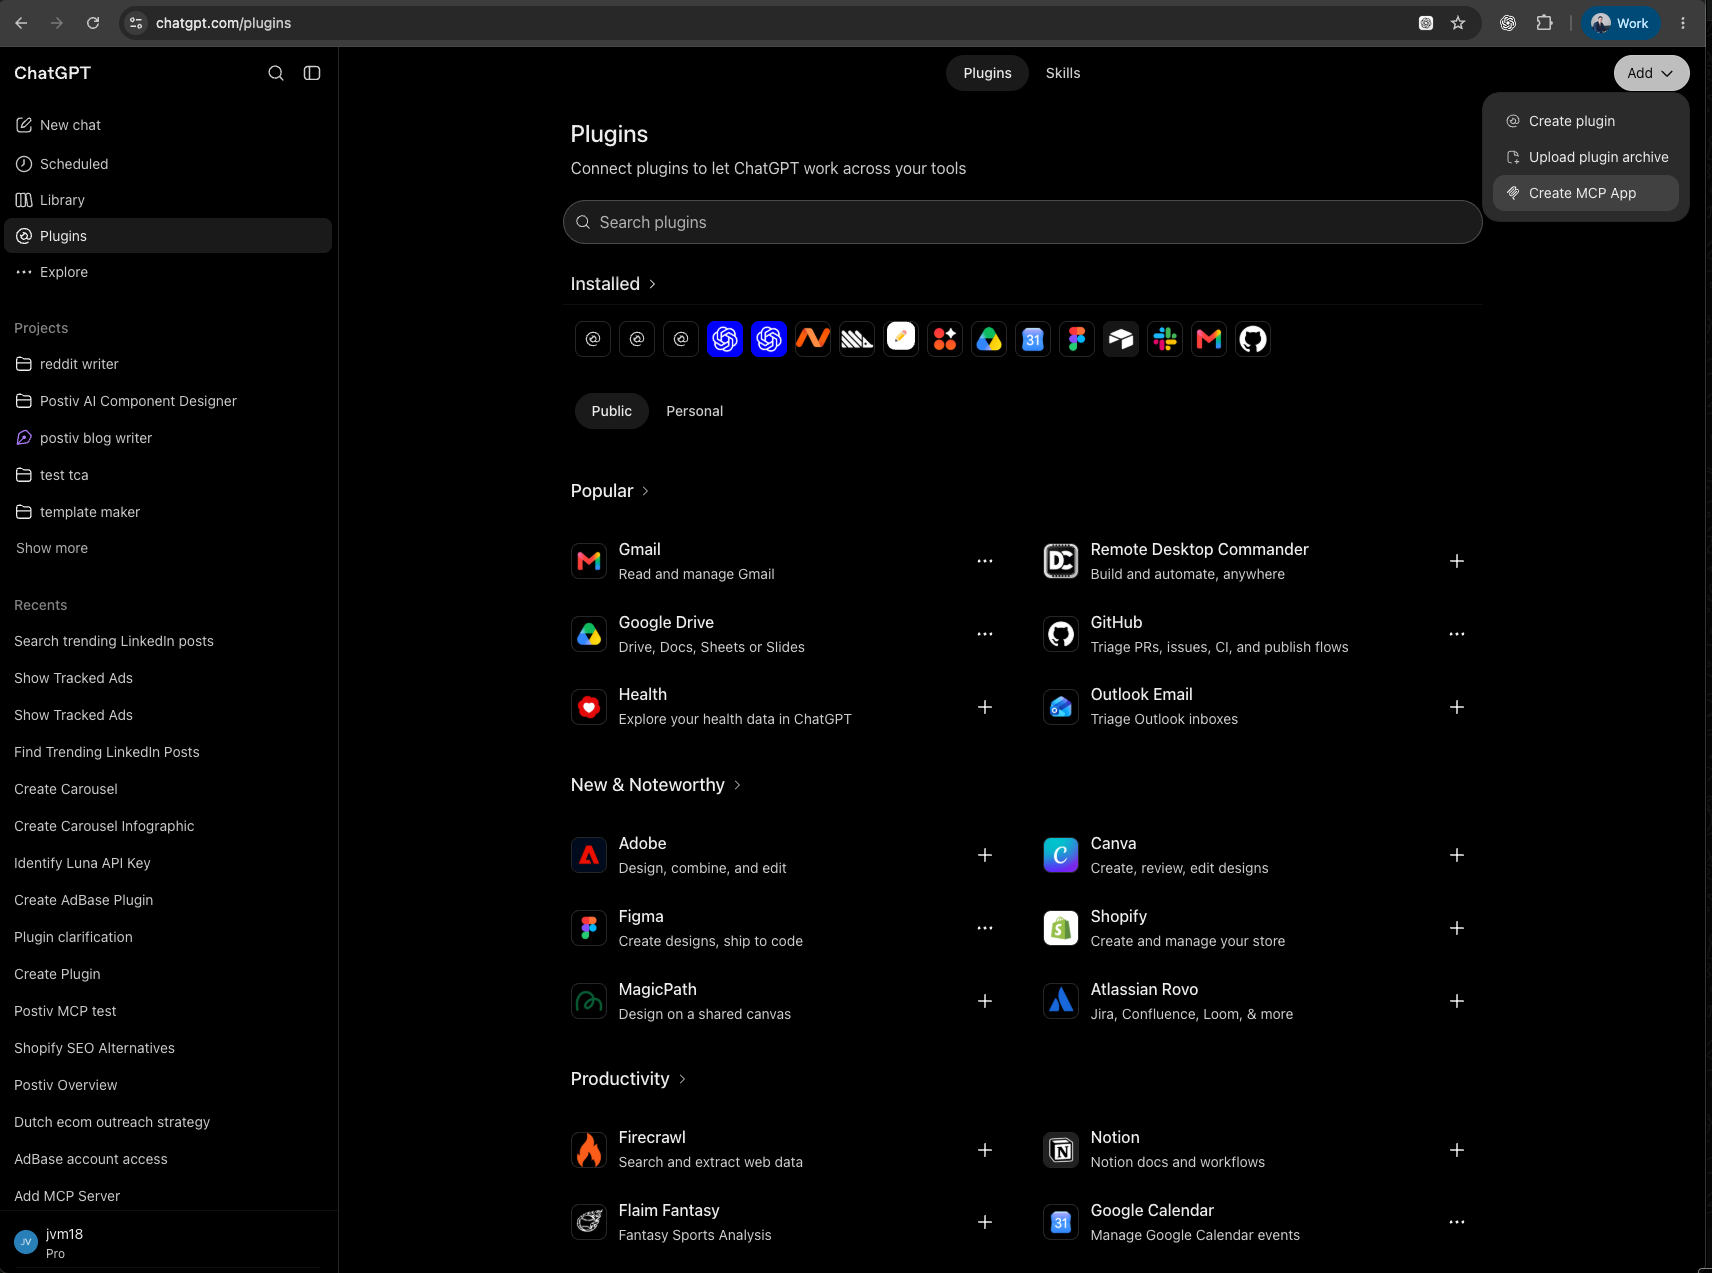Open installed Google Drive plugin icon
This screenshot has height=1273, width=1712.
(989, 339)
